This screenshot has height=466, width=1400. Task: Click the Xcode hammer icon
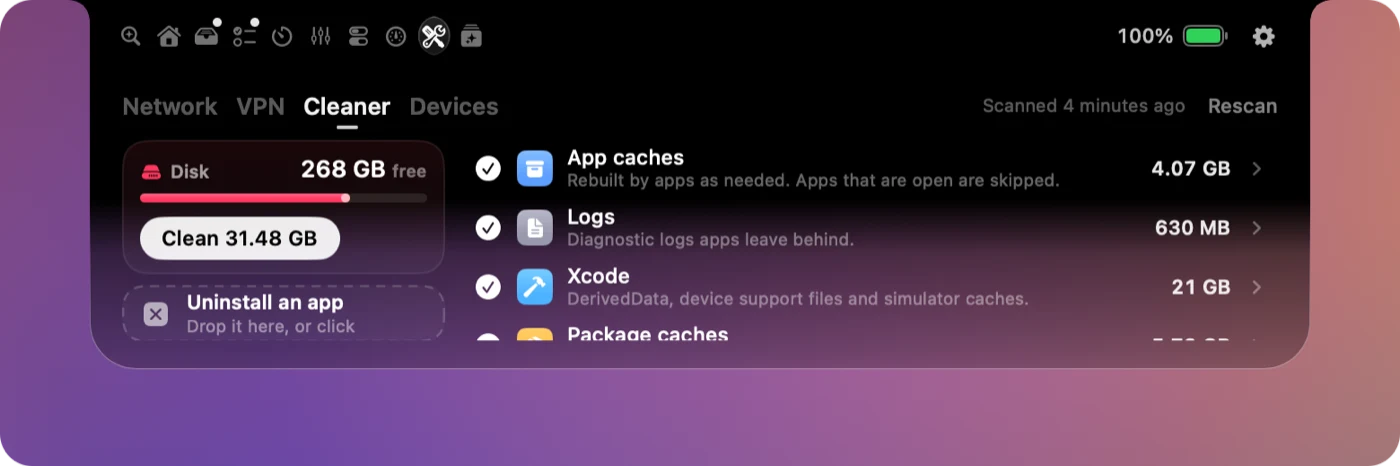(535, 287)
